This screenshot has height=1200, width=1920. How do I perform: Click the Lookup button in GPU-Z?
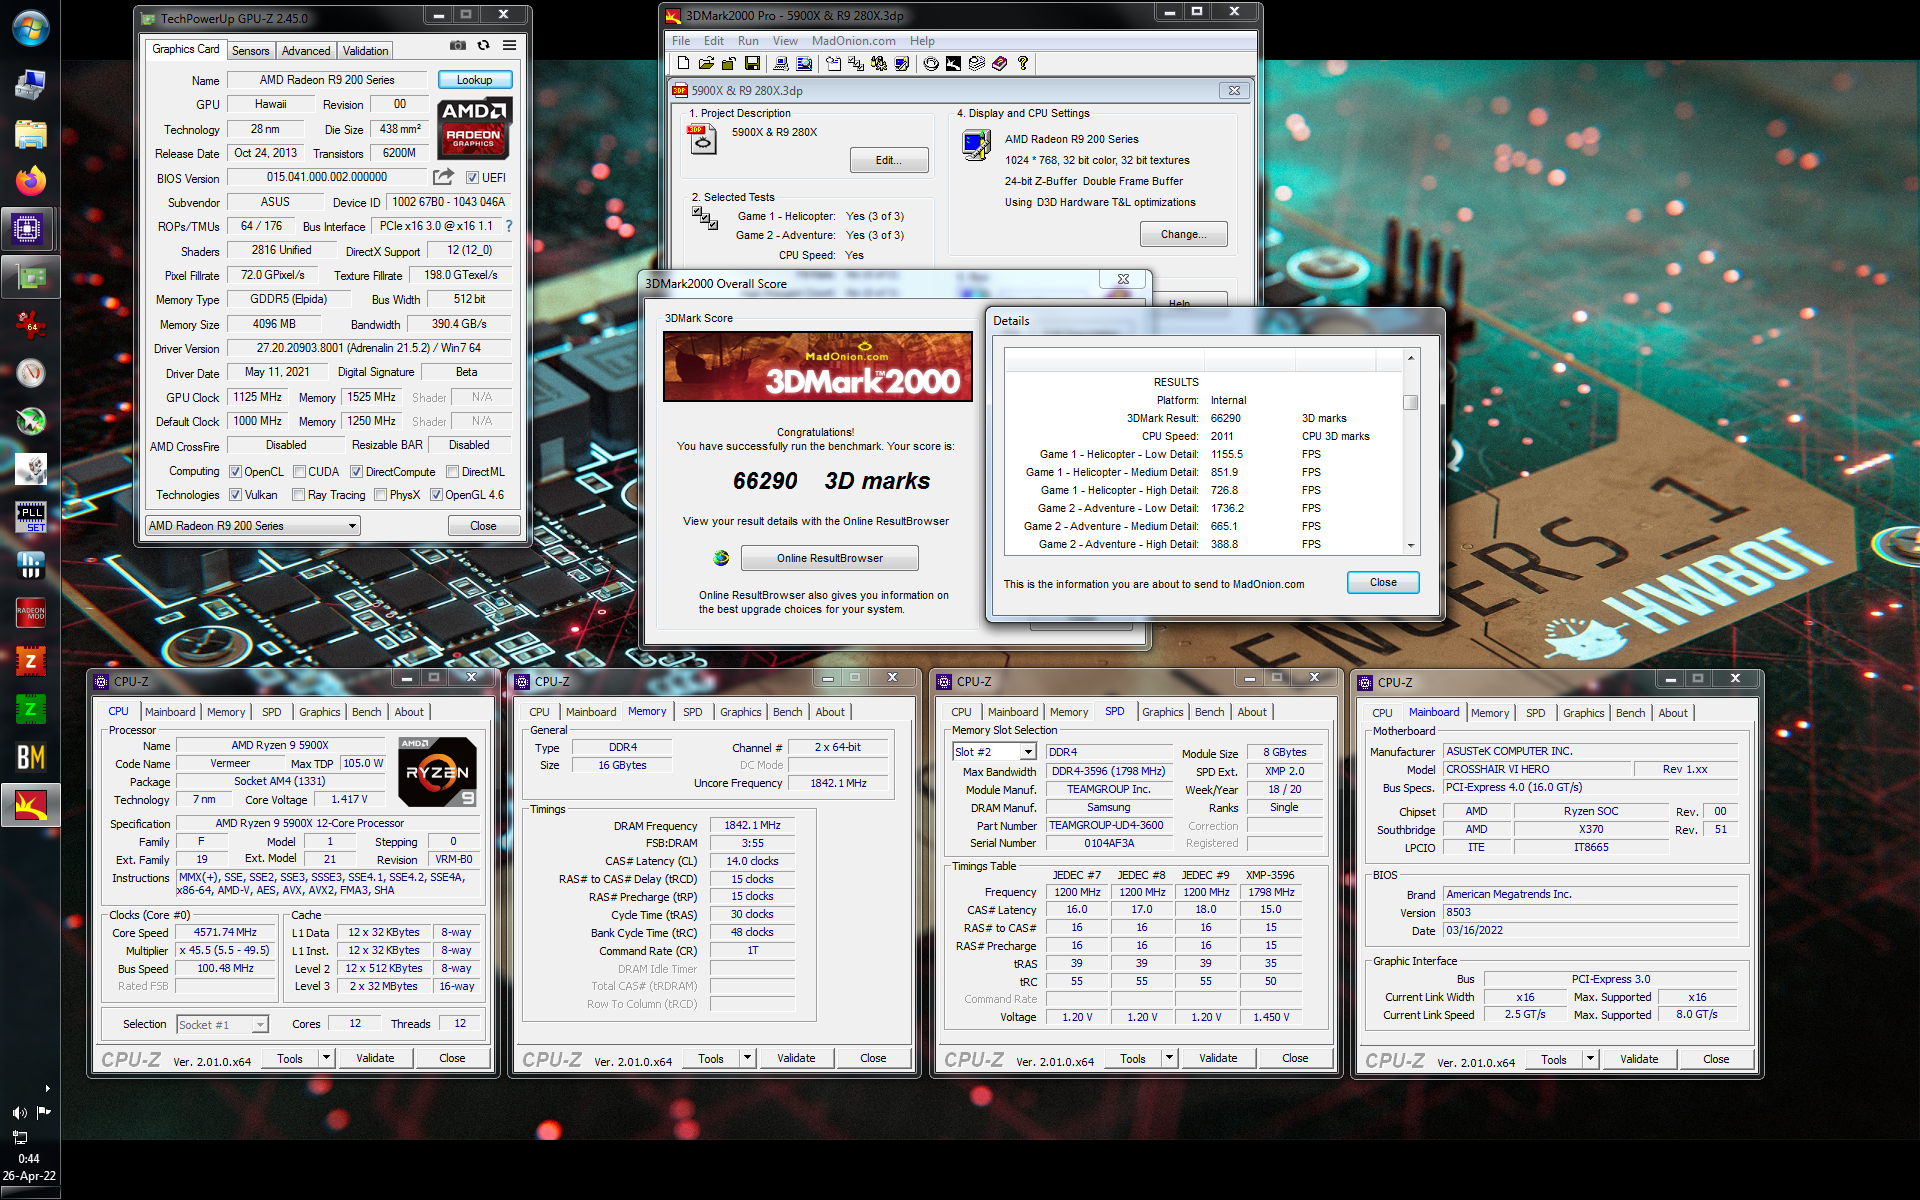[x=474, y=80]
